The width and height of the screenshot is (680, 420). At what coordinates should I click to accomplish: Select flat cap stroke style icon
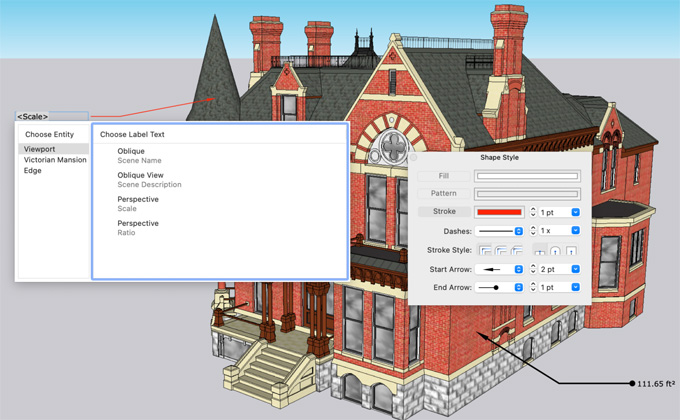[x=539, y=250]
